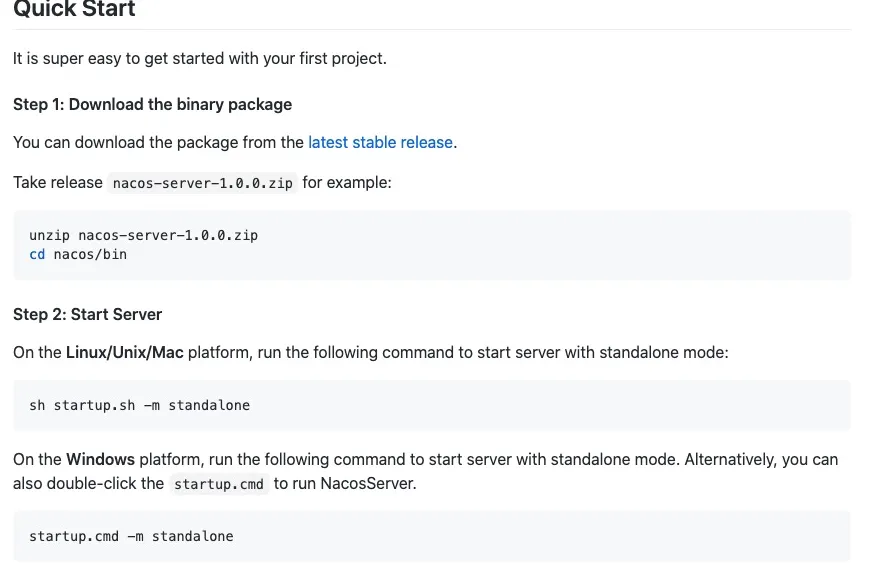The height and width of the screenshot is (569, 891).
Task: Click the sh startup.sh -m standalone command
Action: click(139, 405)
